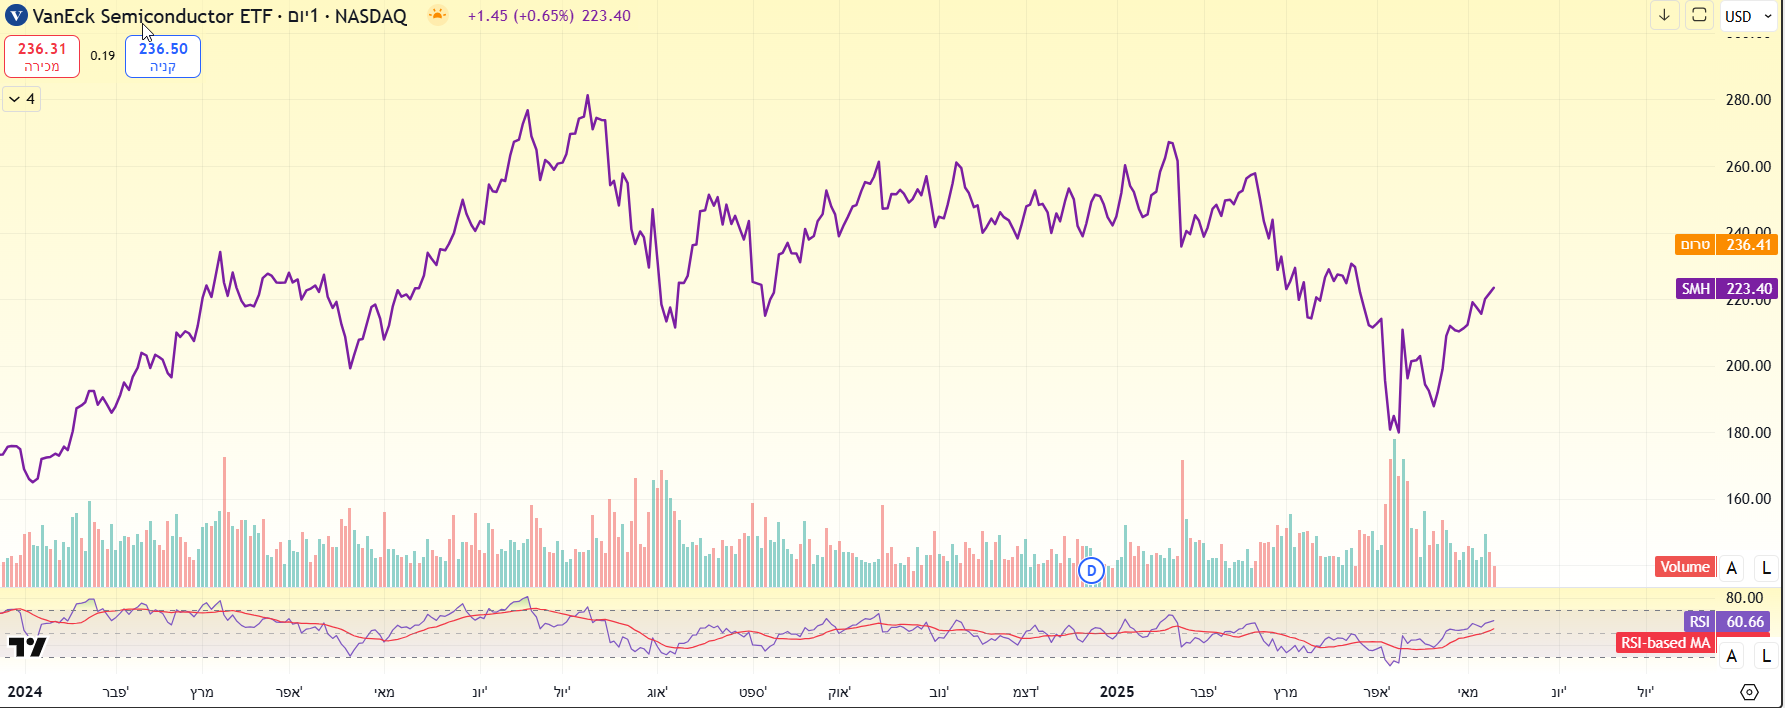Image resolution: width=1785 pixels, height=708 pixels.
Task: Collapse the indicator legend showing 4
Action: (21, 99)
